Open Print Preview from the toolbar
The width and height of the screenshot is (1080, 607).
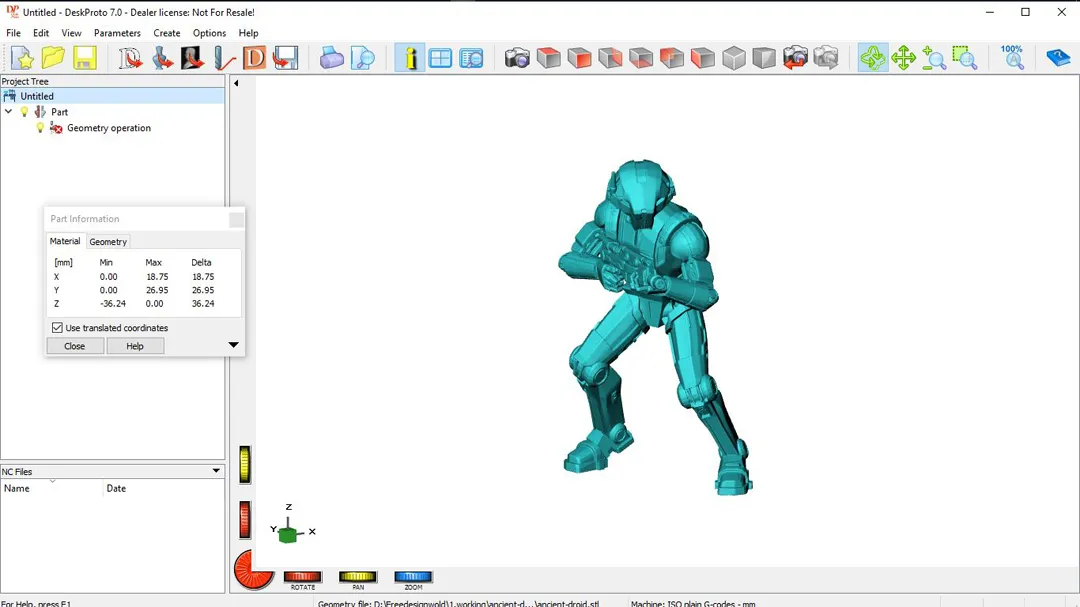(x=362, y=58)
